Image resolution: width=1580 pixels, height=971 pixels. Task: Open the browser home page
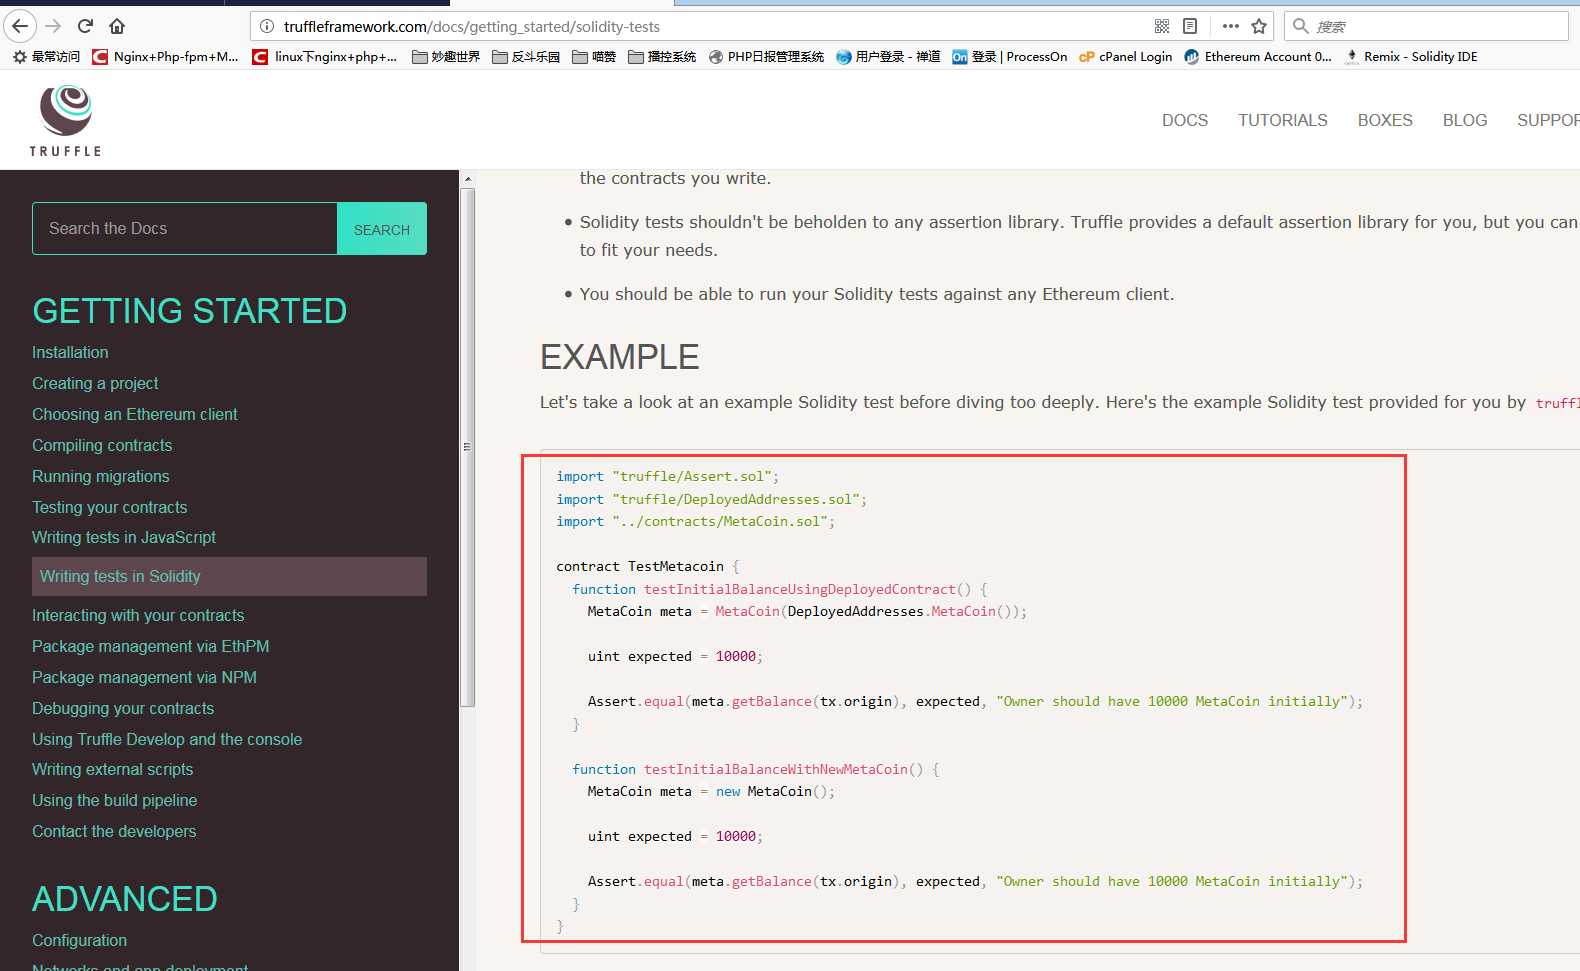[x=117, y=26]
